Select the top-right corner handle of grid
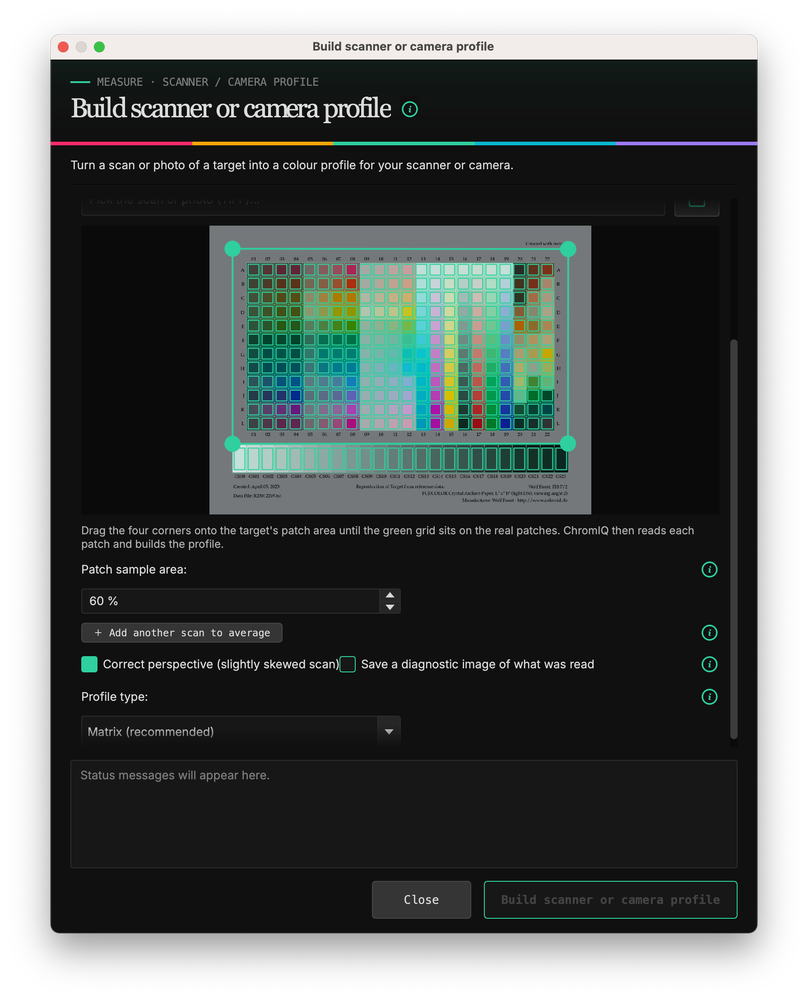Screen dimensions: 808x1000 tap(568, 249)
